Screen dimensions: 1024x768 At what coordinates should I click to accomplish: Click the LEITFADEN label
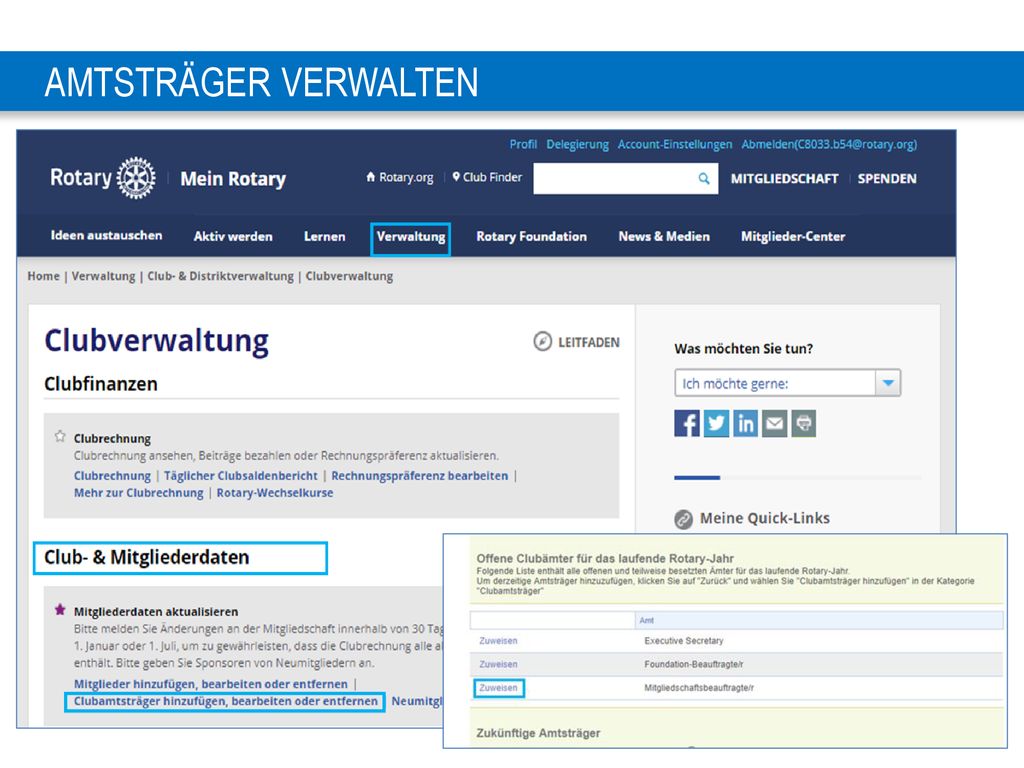pyautogui.click(x=588, y=342)
